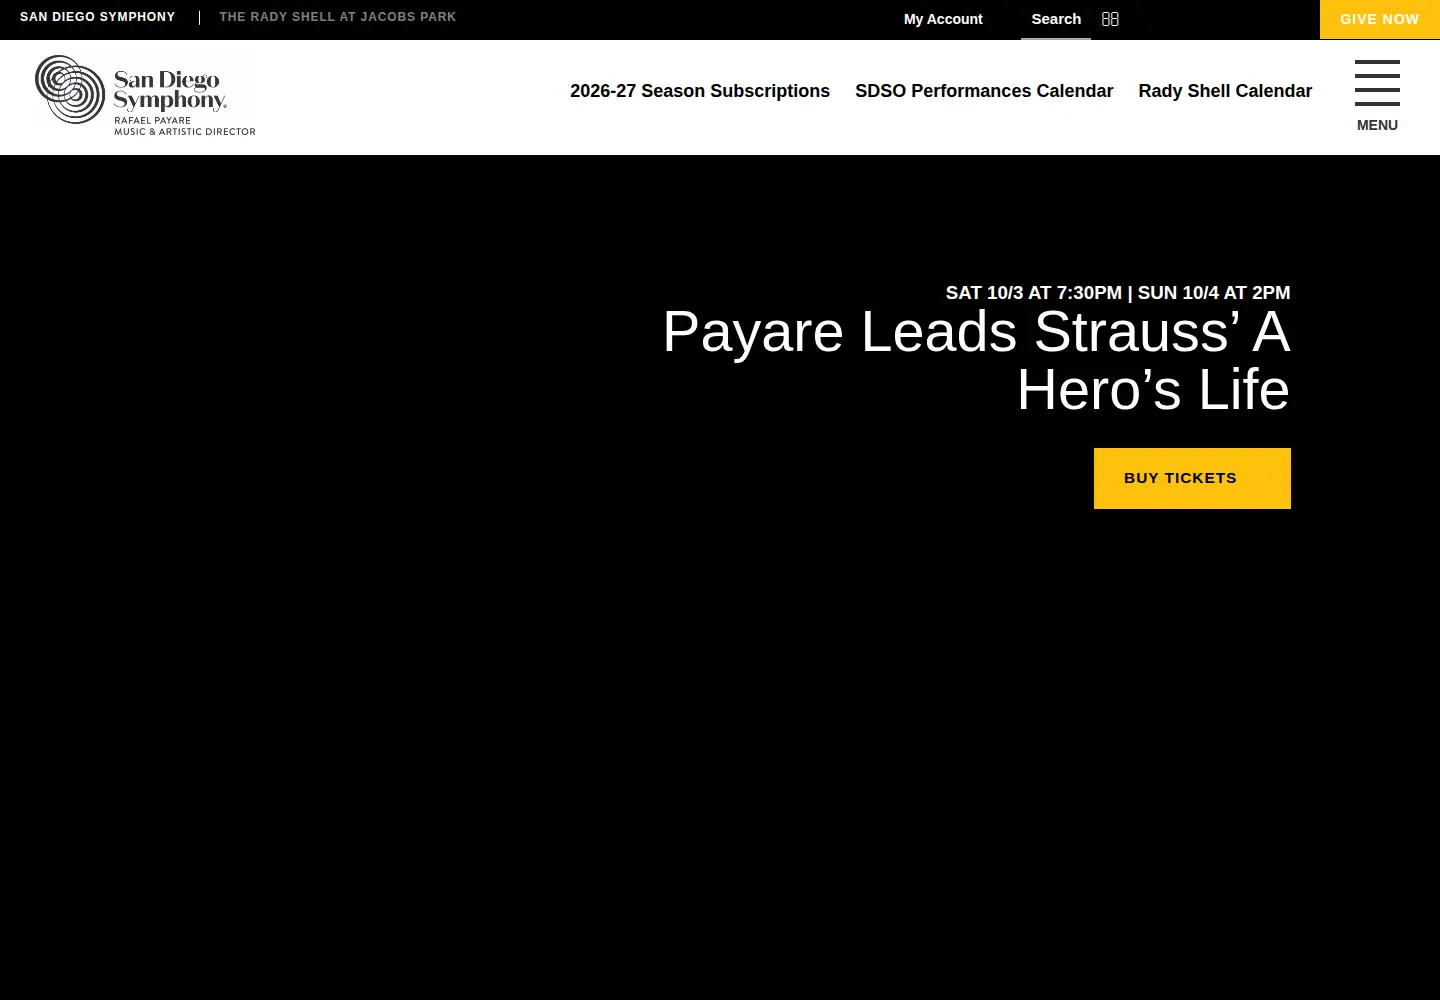Open Payare Leads Strauss' A Hero's Life heading
The height and width of the screenshot is (1000, 1440).
pos(976,360)
